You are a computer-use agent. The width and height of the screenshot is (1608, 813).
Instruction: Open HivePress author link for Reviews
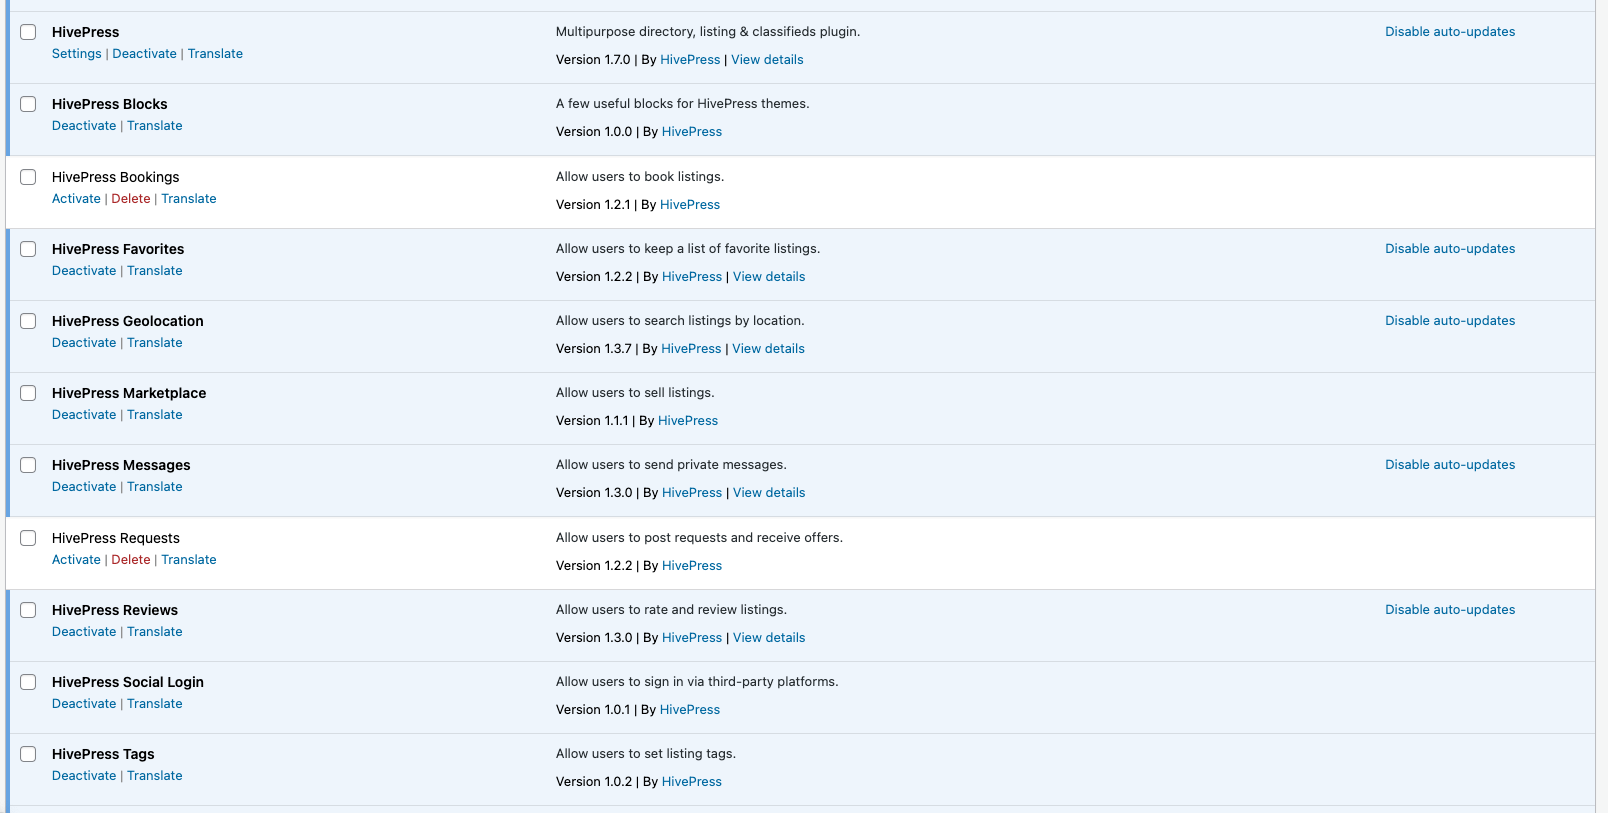[692, 638]
